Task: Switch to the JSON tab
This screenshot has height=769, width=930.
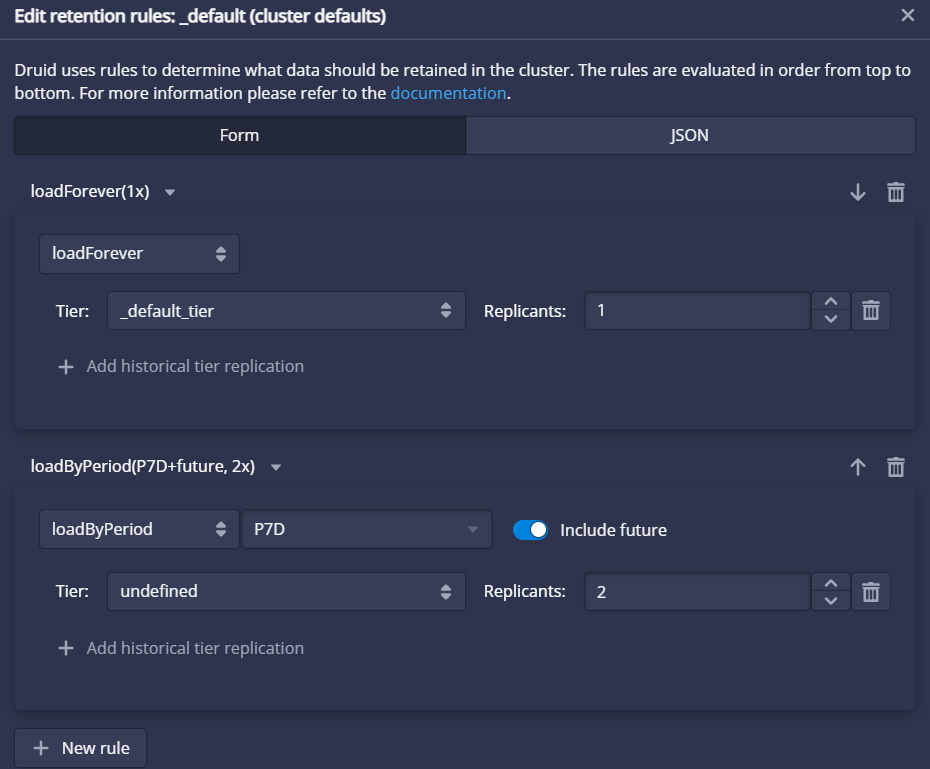Action: click(x=690, y=135)
